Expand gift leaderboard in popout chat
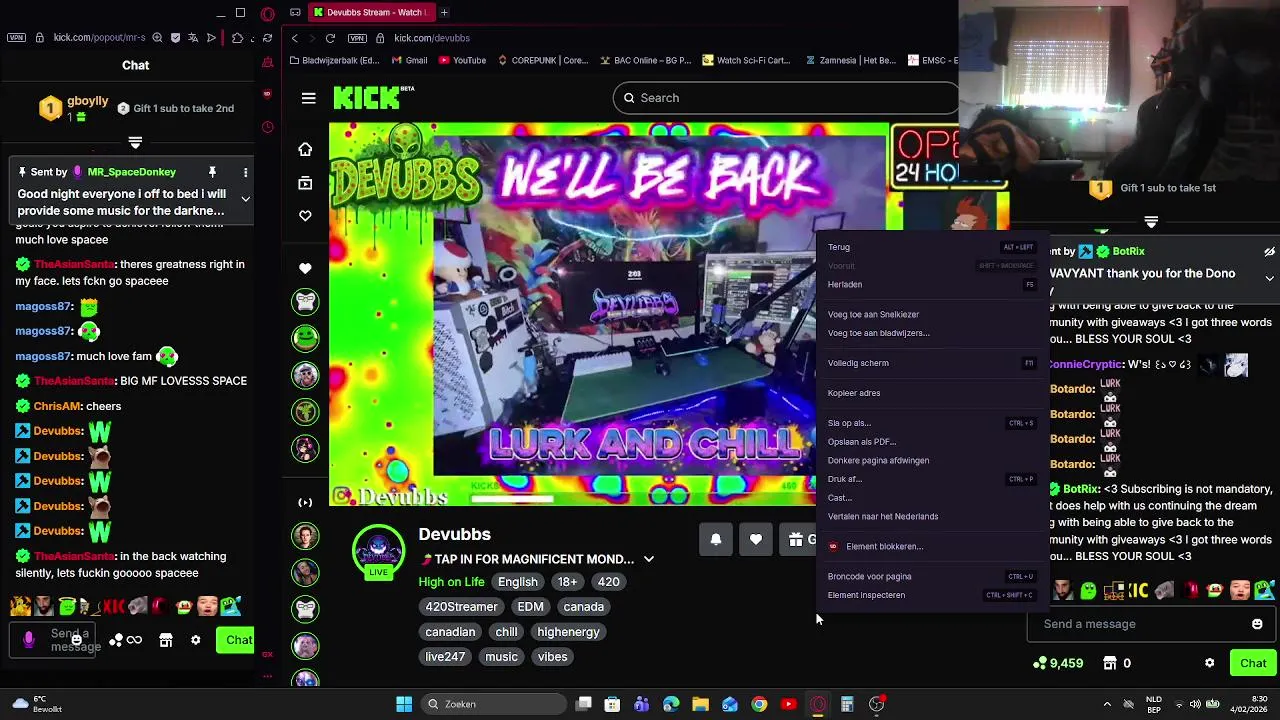This screenshot has height=720, width=1280. 135,143
